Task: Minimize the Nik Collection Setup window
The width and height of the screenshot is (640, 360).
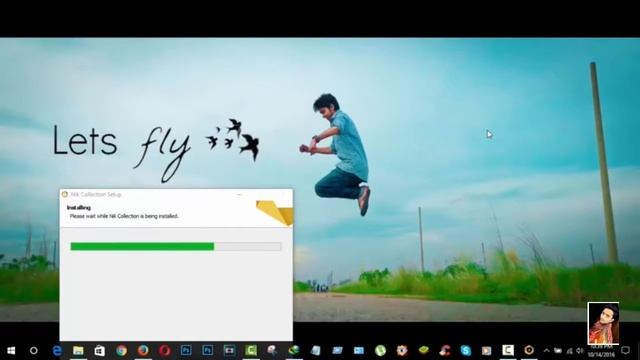Action: 240,195
